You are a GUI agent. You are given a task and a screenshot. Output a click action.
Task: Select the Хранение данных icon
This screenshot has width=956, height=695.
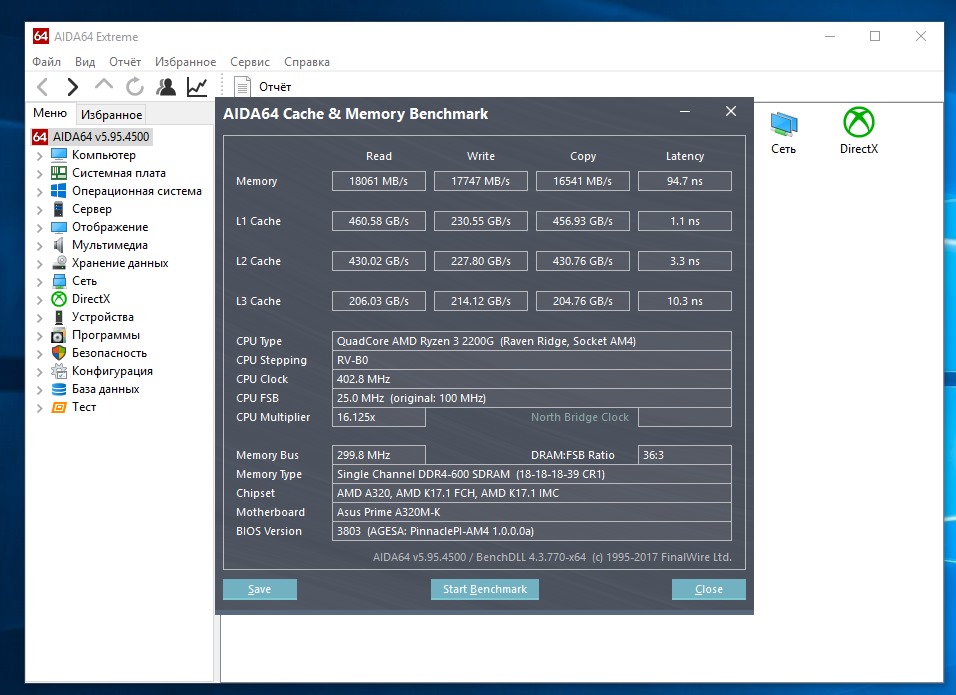point(59,263)
